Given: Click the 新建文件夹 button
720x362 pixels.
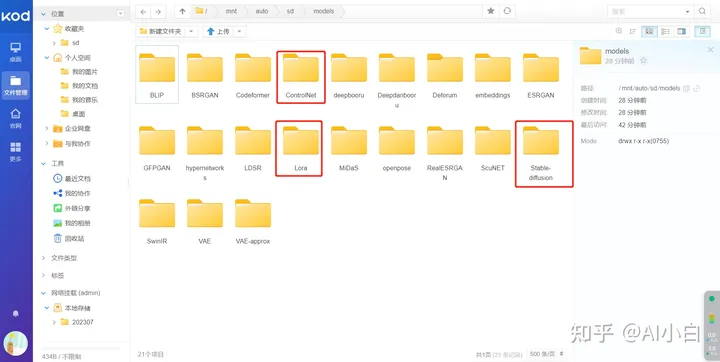Looking at the screenshot, I should pos(161,31).
